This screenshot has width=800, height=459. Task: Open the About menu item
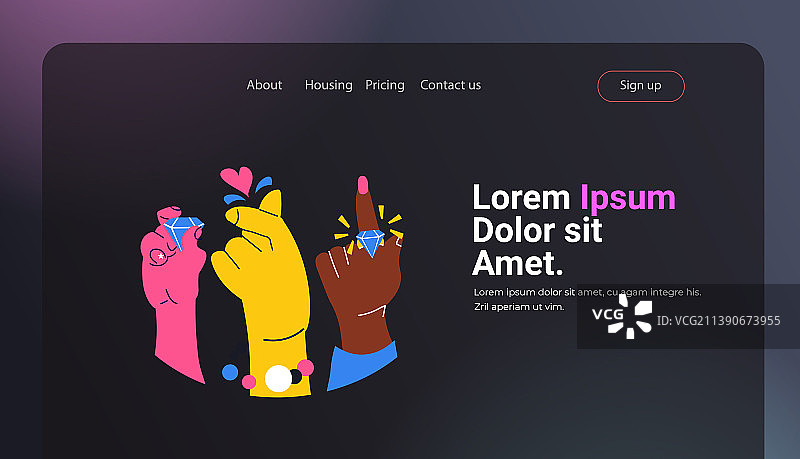(x=264, y=85)
